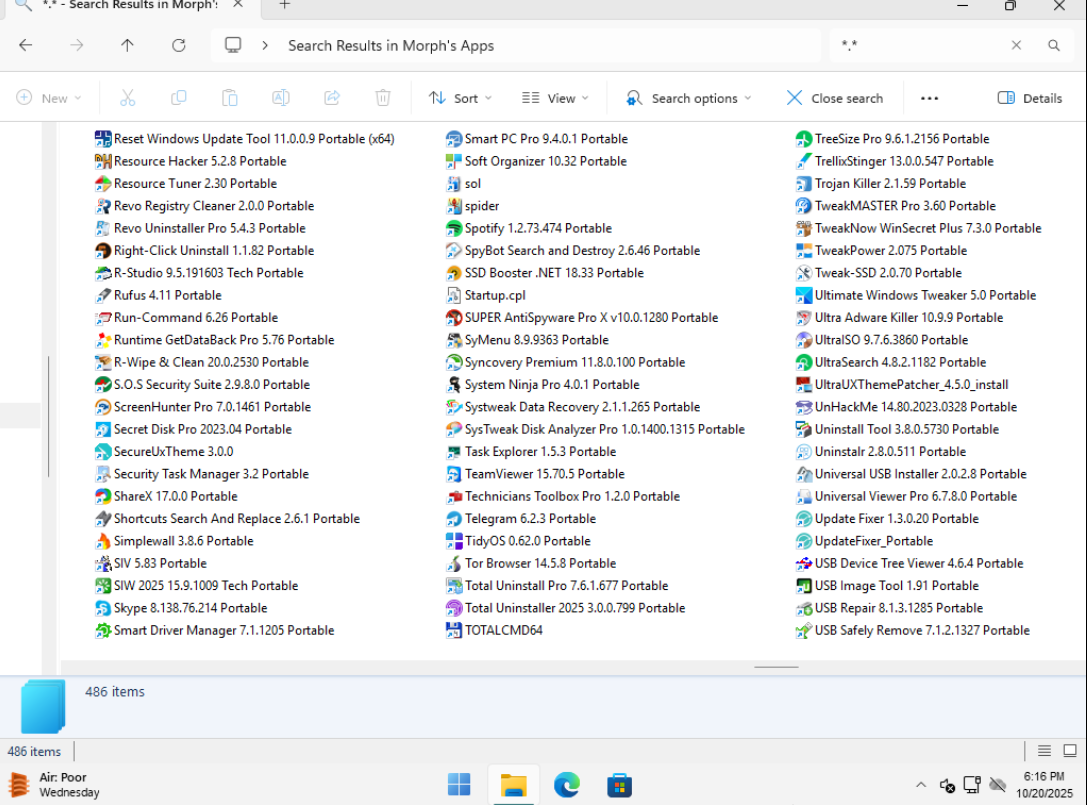Click the horizontal scrollbar thumb
Screen dimensions: 1087x805
(x=776, y=667)
